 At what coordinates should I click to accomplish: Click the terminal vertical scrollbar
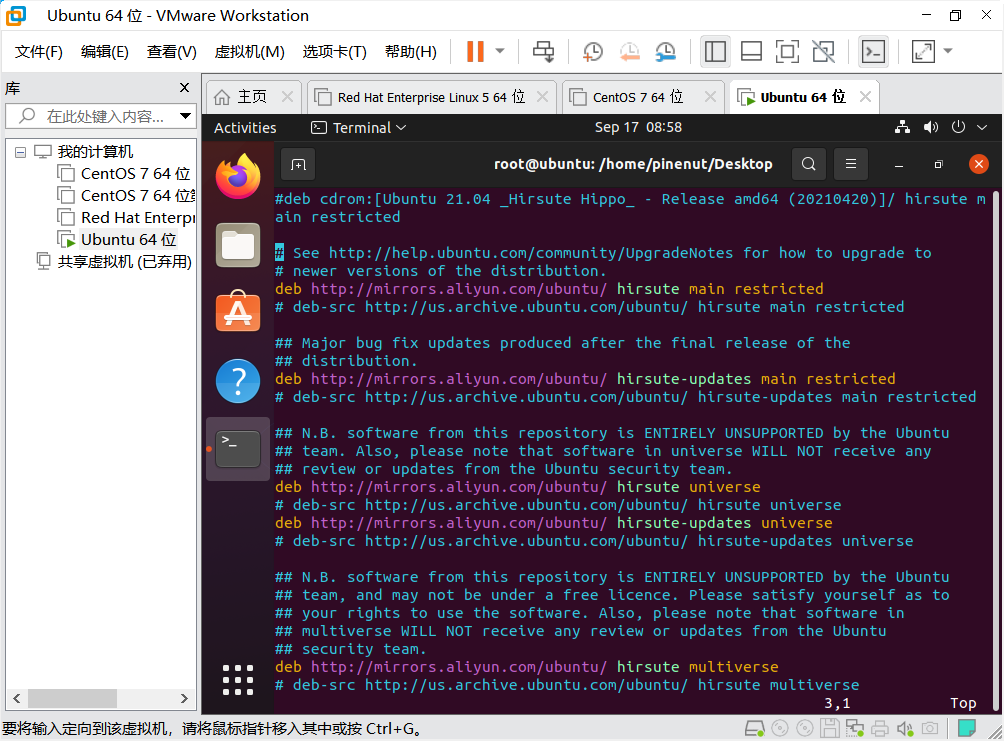996,450
